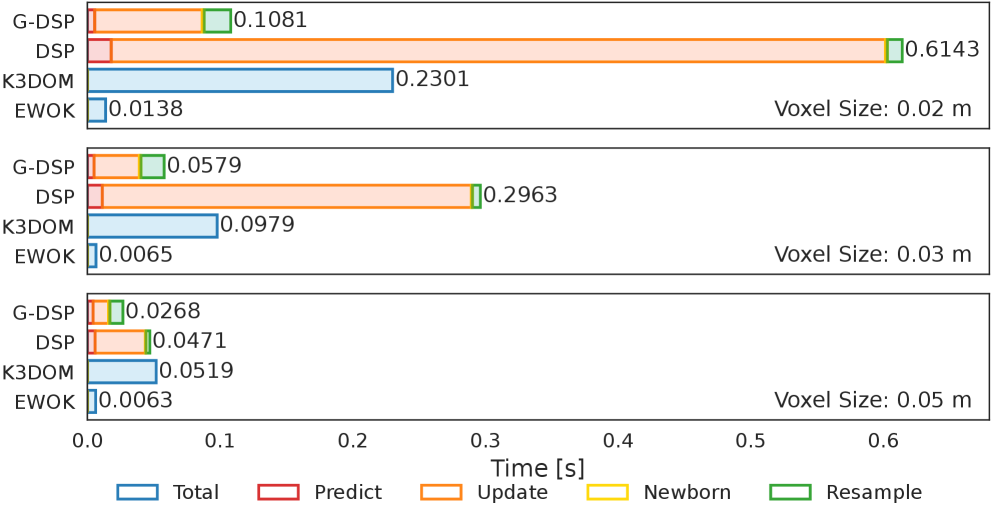The height and width of the screenshot is (506, 996).
Task: Click the G-DSP label in the 0.05 m panel
Action: click(x=43, y=313)
